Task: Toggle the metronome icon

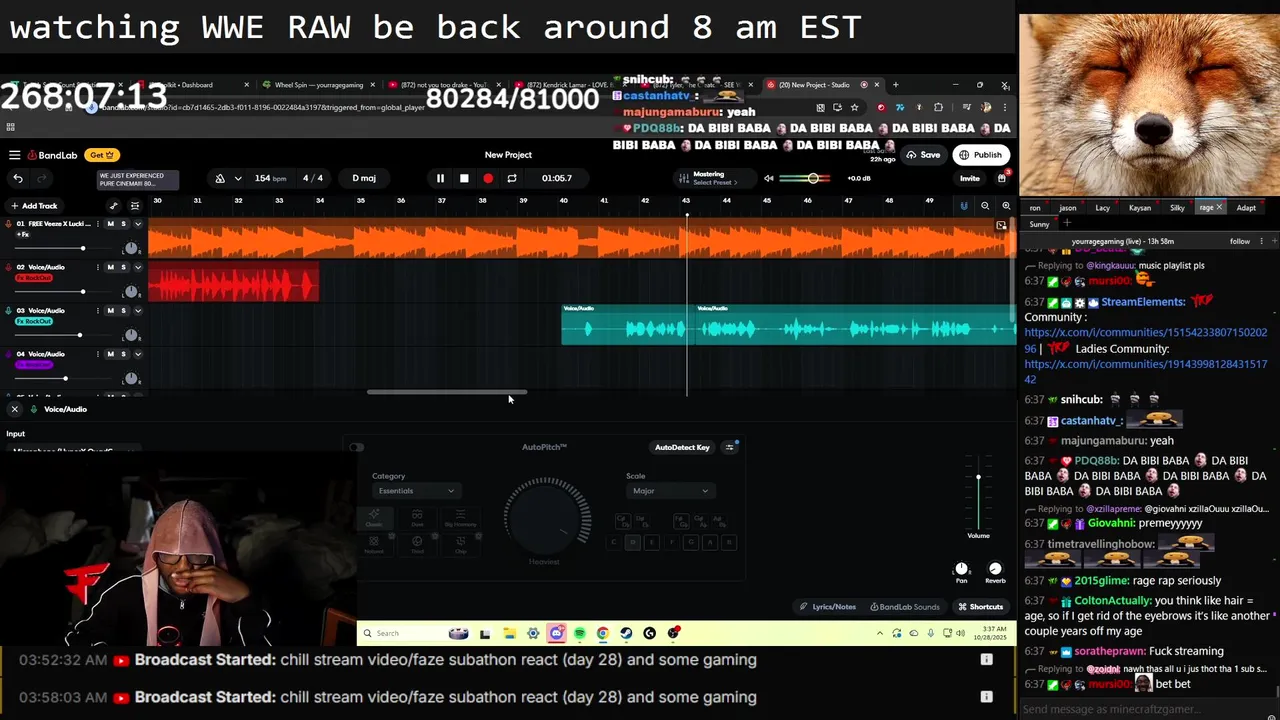Action: point(220,178)
